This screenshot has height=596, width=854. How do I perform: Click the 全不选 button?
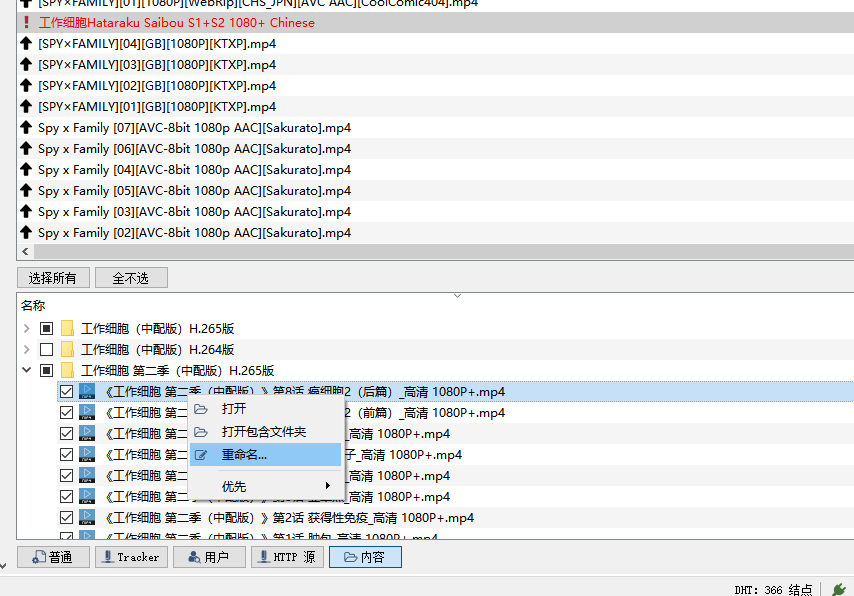131,278
